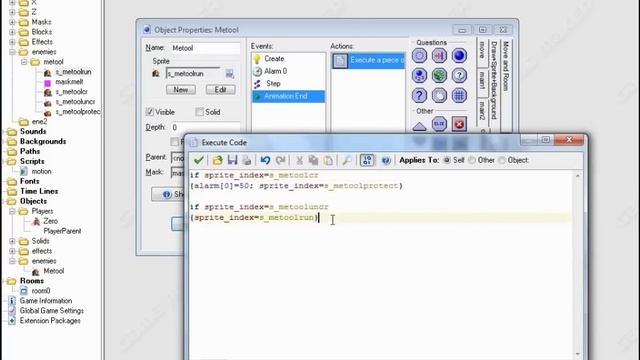Expand the Blocks folder
The image size is (640, 360).
pyautogui.click(x=12, y=32)
